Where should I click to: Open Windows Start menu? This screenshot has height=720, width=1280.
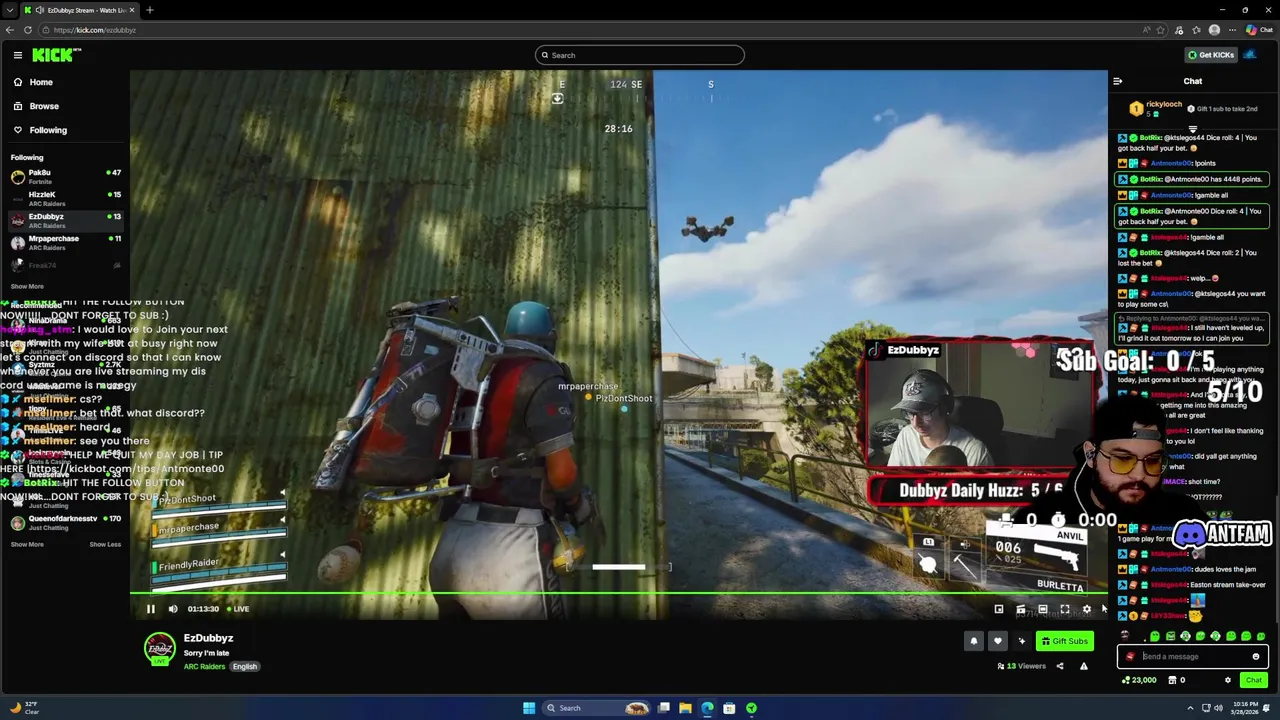click(529, 708)
